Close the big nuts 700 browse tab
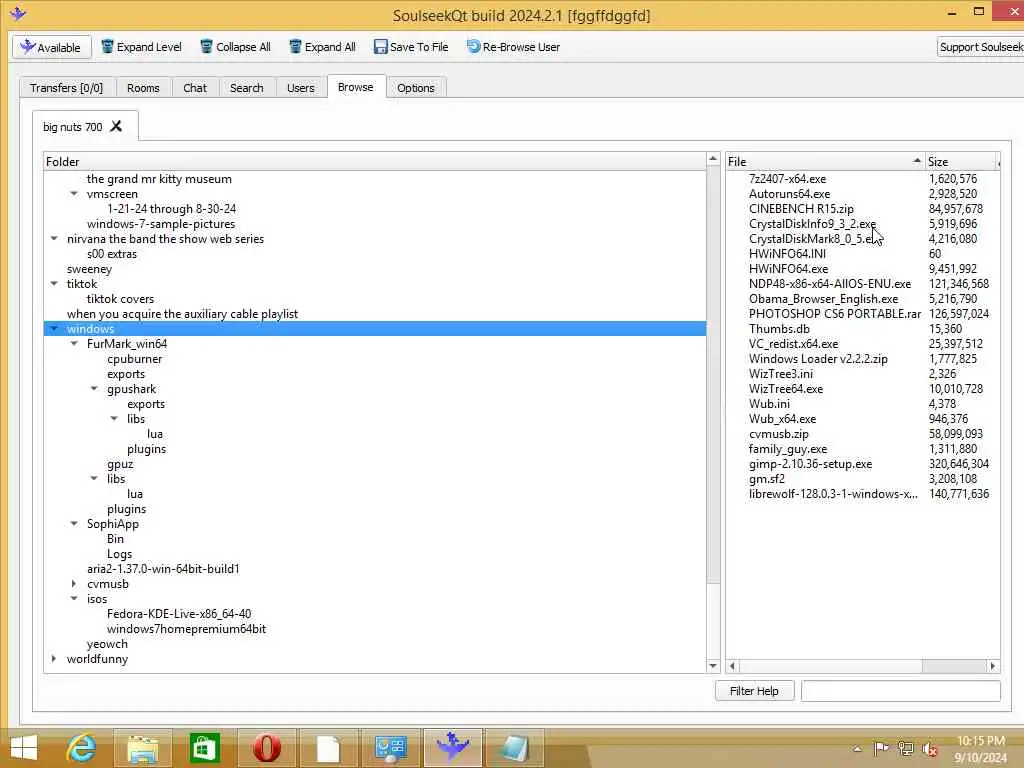1024x768 pixels. [116, 126]
